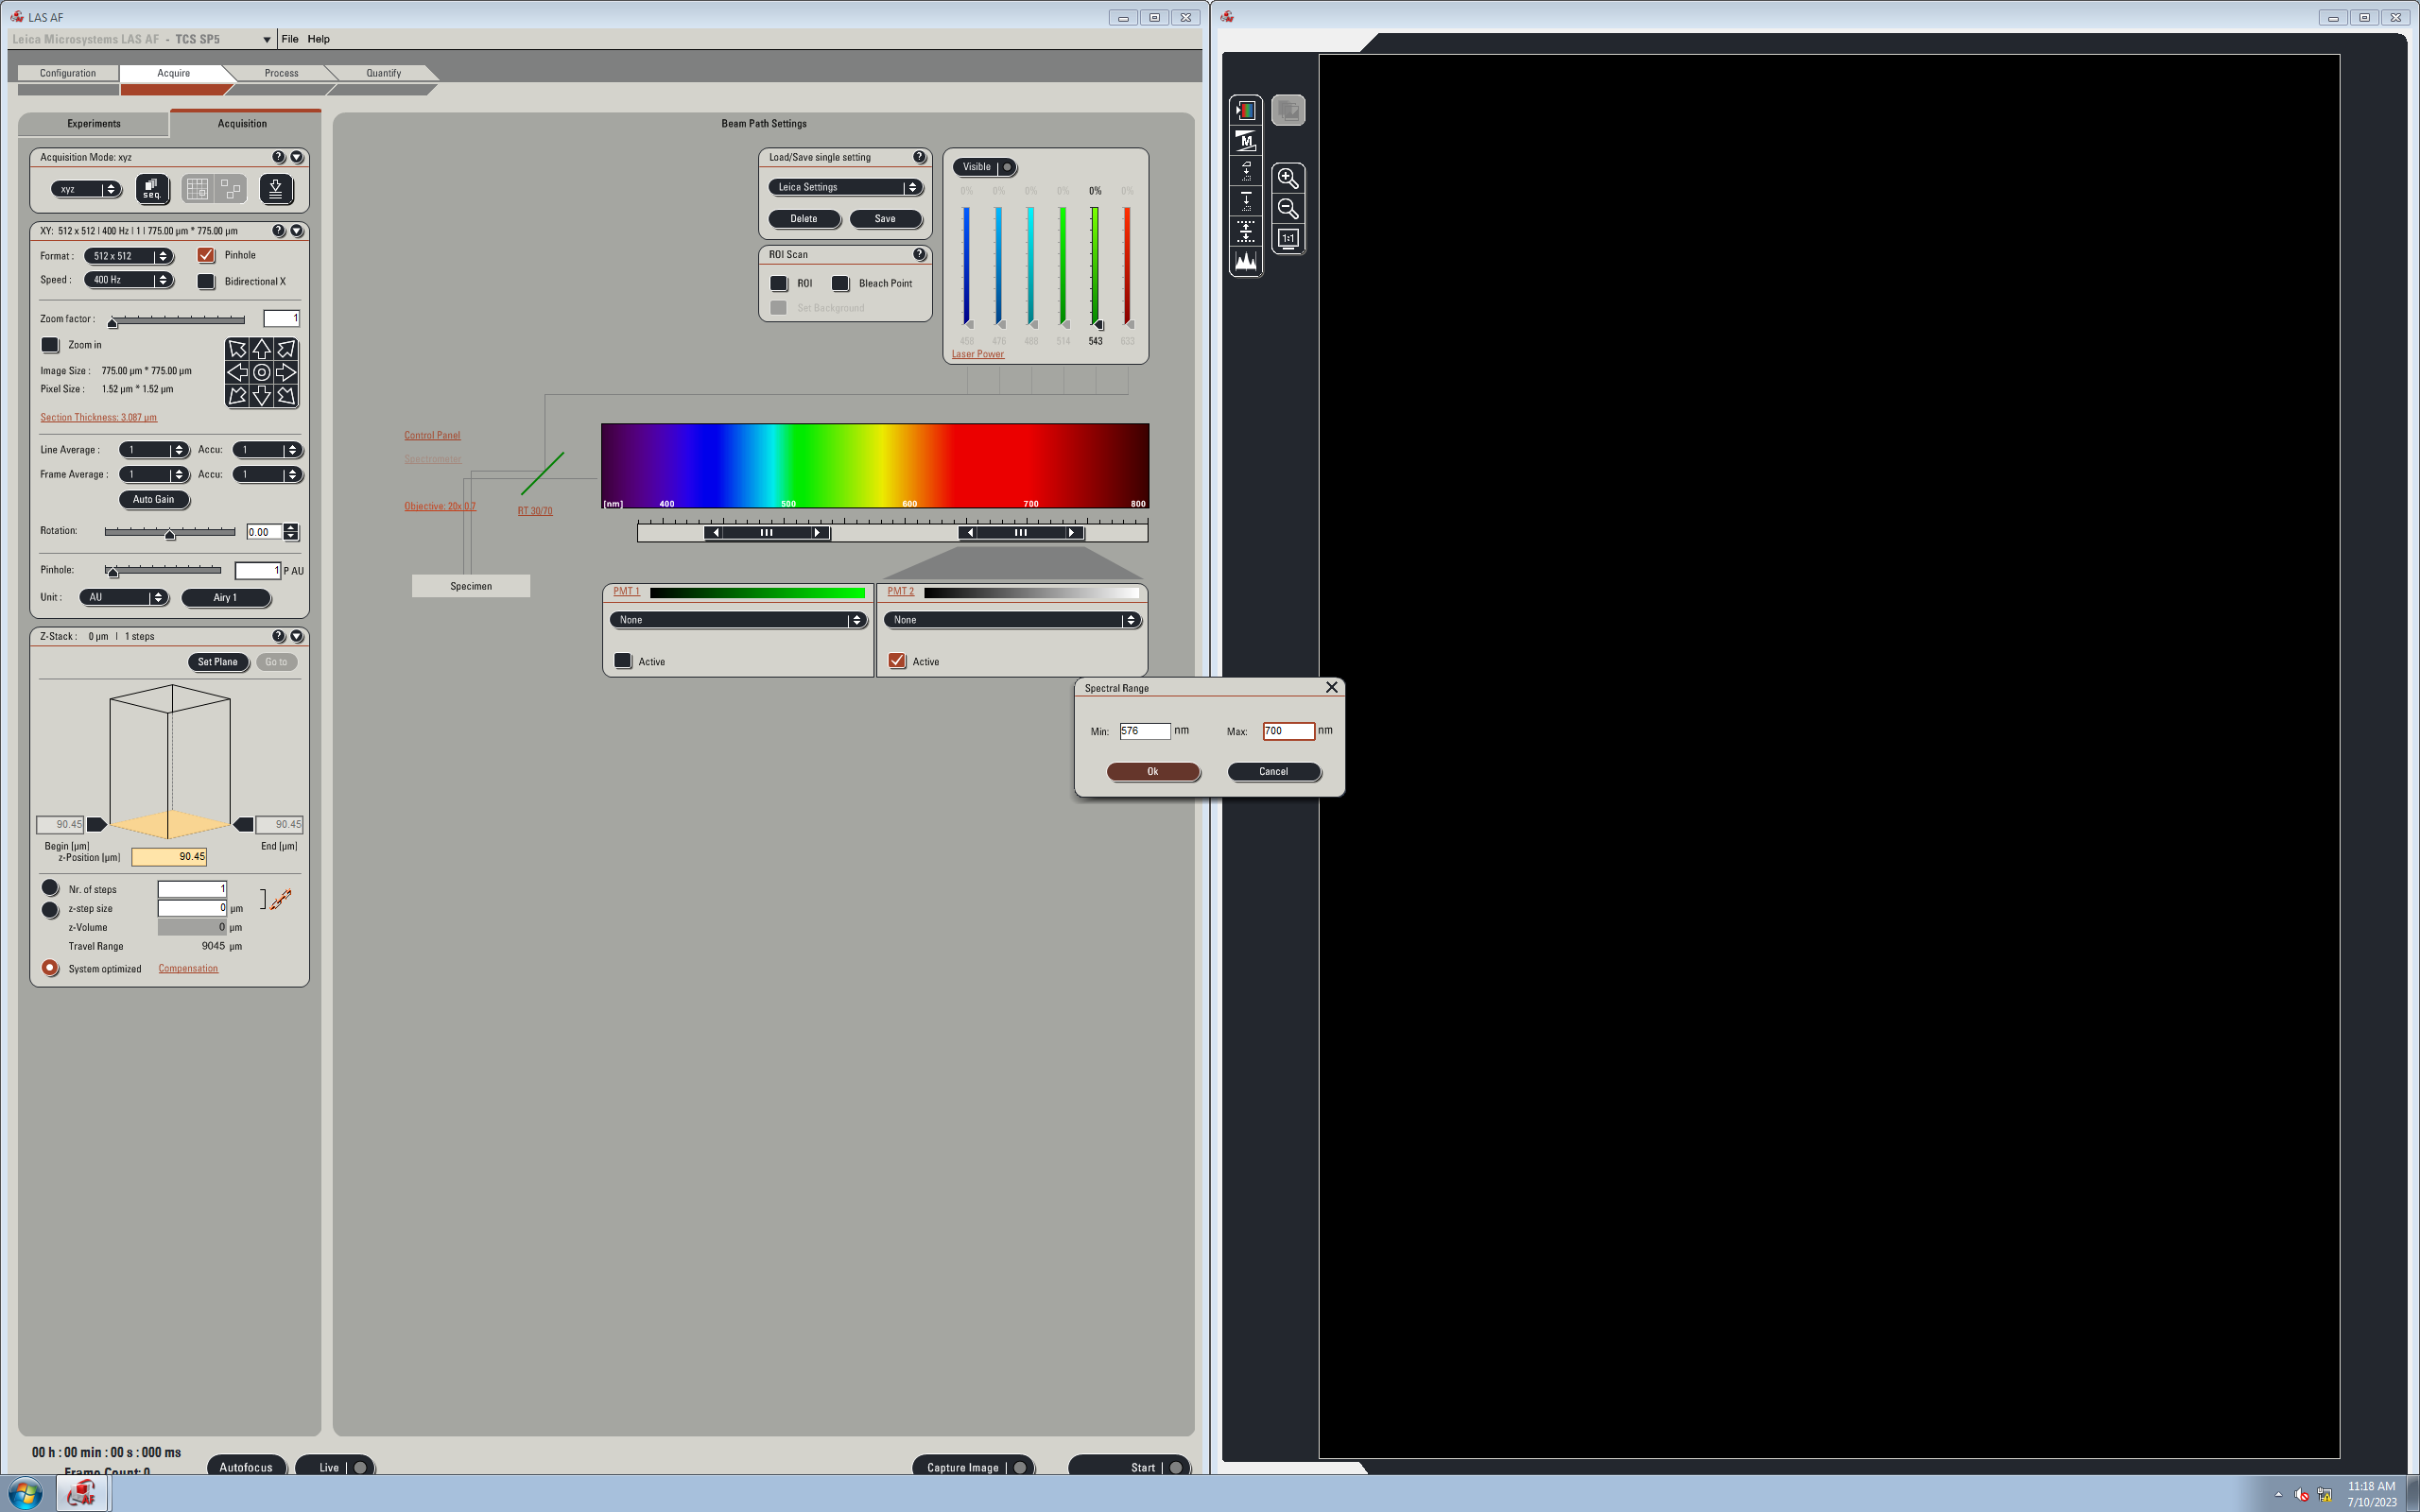Open the Format 512 x 512 dropdown
Viewport: 2420px width, 1512px height.
pyautogui.click(x=128, y=256)
